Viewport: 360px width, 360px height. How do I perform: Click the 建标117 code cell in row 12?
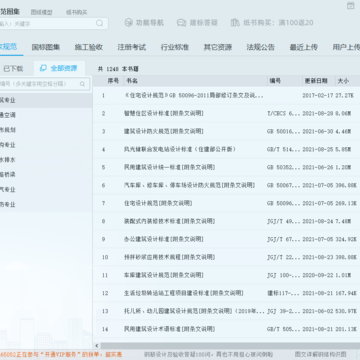click(284, 293)
